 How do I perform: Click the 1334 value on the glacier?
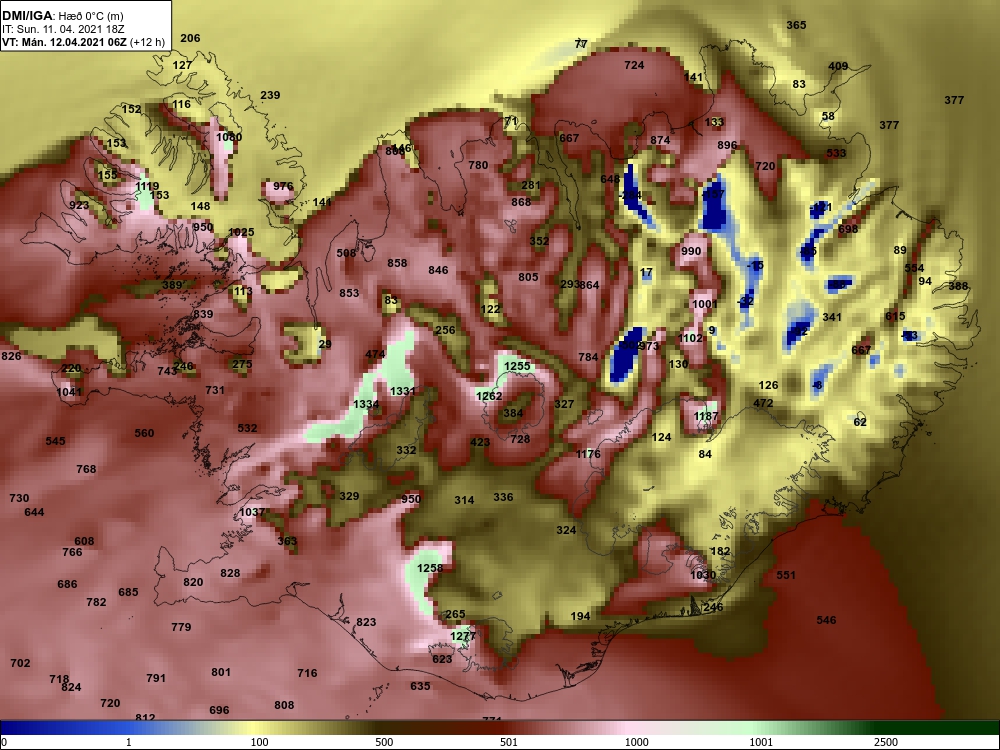tap(366, 404)
